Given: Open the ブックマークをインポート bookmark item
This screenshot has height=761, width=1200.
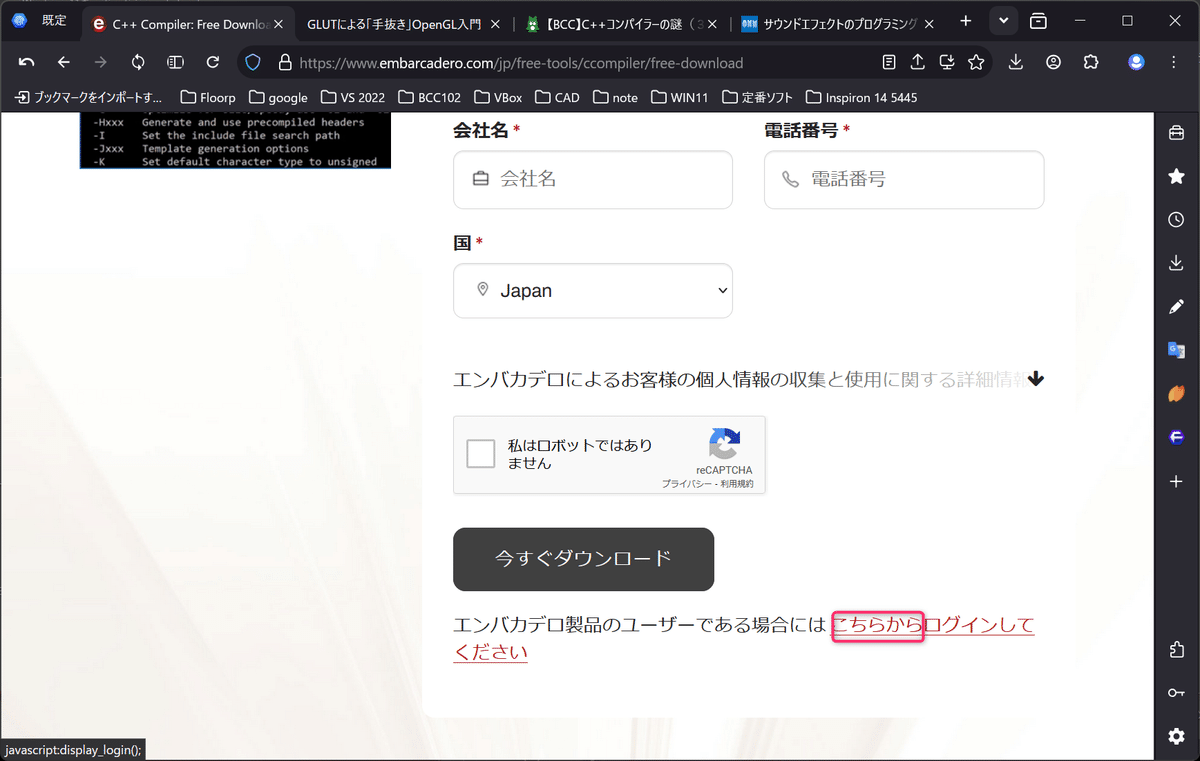Looking at the screenshot, I should 89,97.
